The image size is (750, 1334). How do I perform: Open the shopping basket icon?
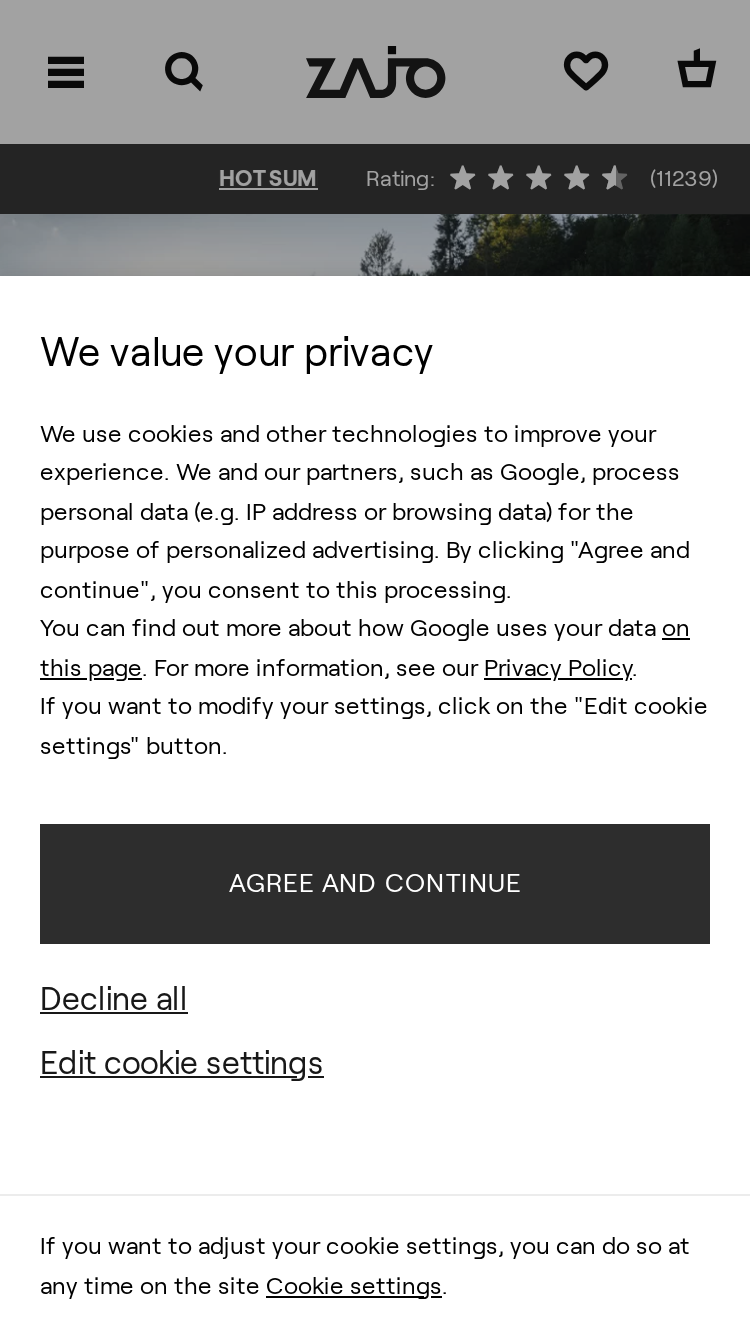pos(697,70)
